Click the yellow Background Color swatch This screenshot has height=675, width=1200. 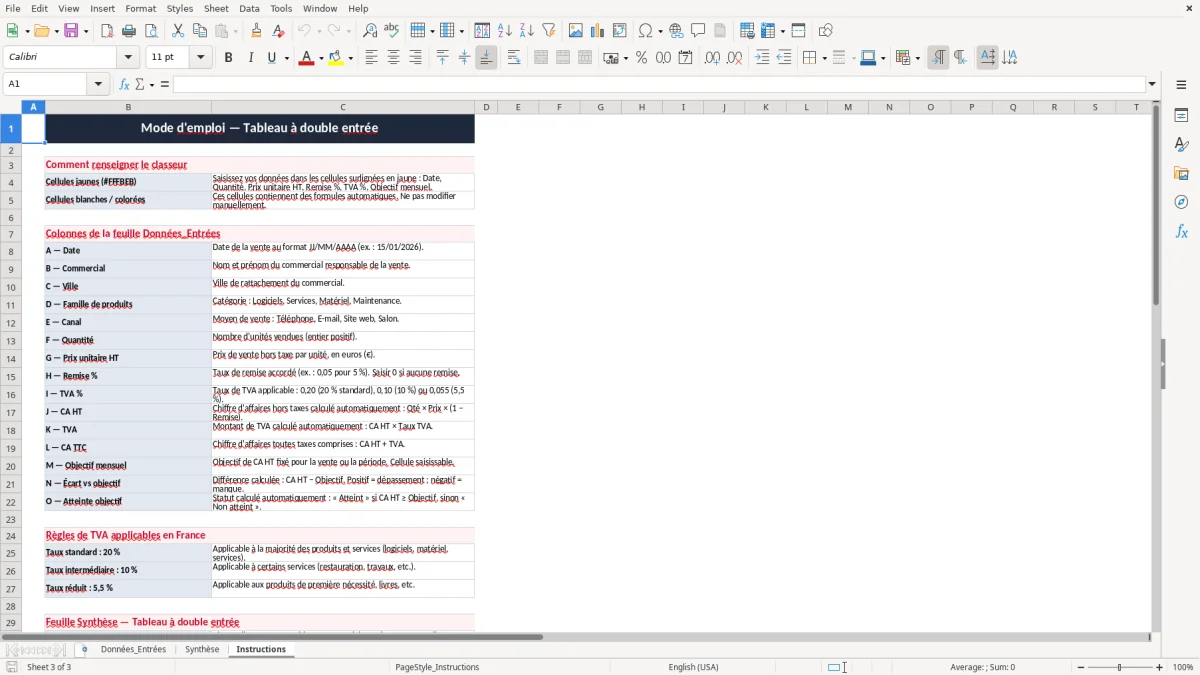pos(336,58)
